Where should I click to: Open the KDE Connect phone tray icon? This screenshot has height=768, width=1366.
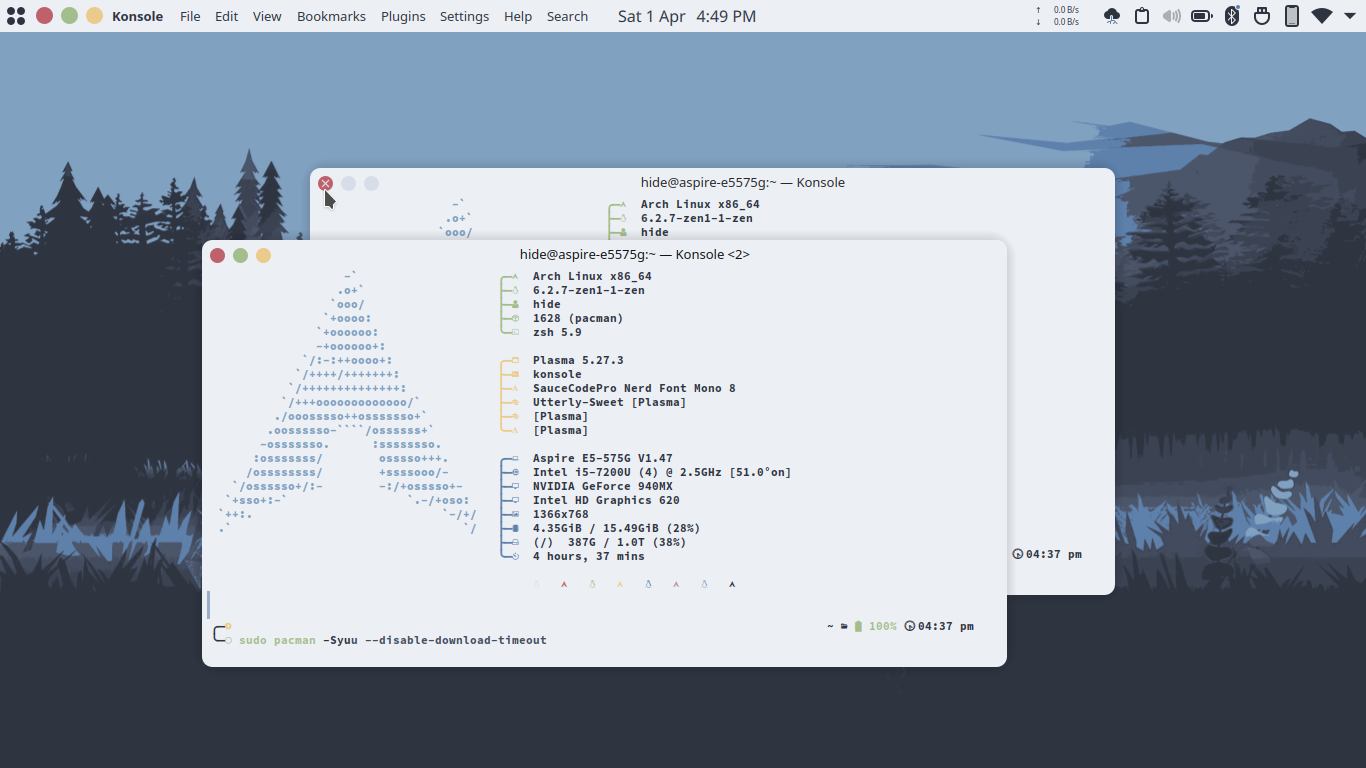coord(1292,16)
